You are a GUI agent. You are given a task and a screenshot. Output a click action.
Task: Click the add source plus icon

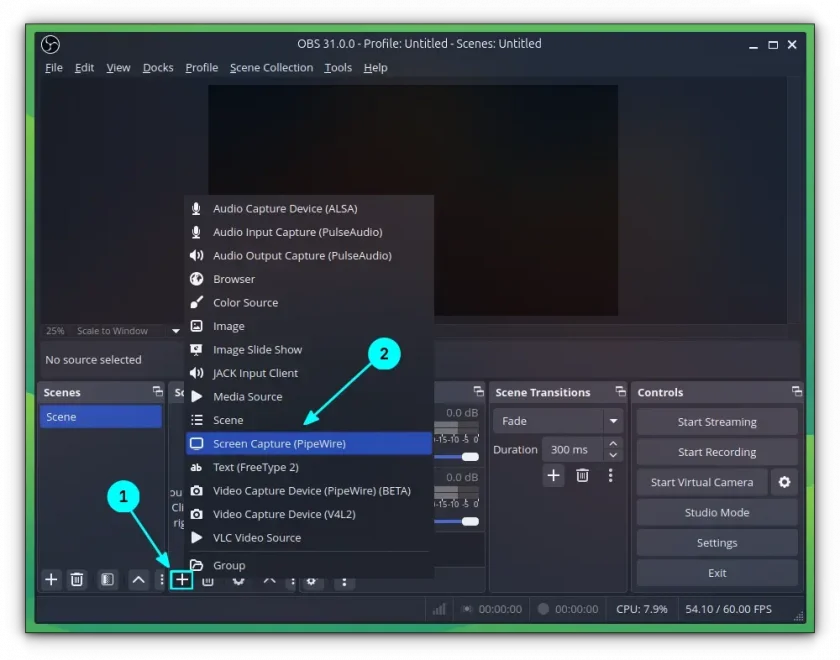182,580
